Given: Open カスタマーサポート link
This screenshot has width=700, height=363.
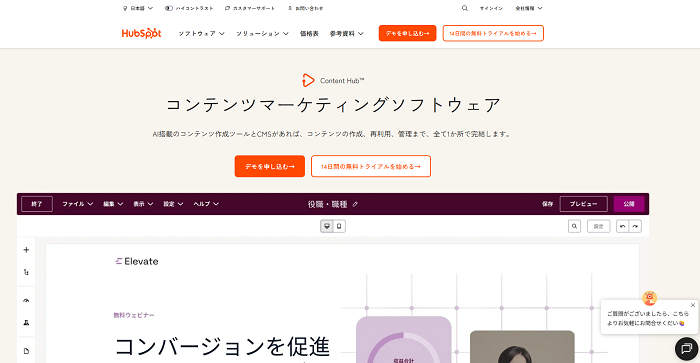Looking at the screenshot, I should tap(250, 8).
